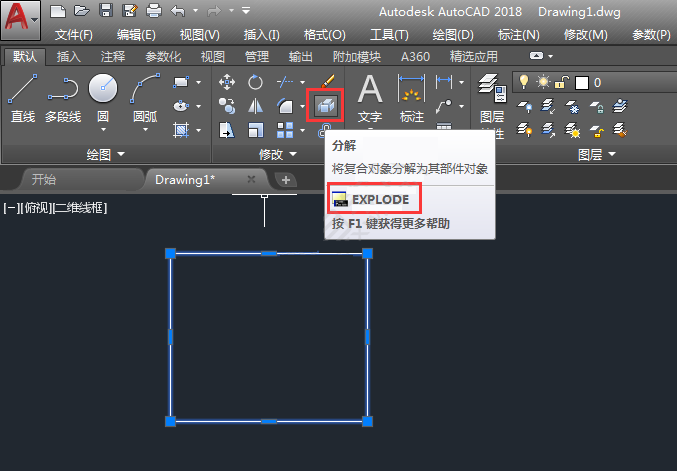
Task: Open the Dimension (标注) tool
Action: click(411, 99)
